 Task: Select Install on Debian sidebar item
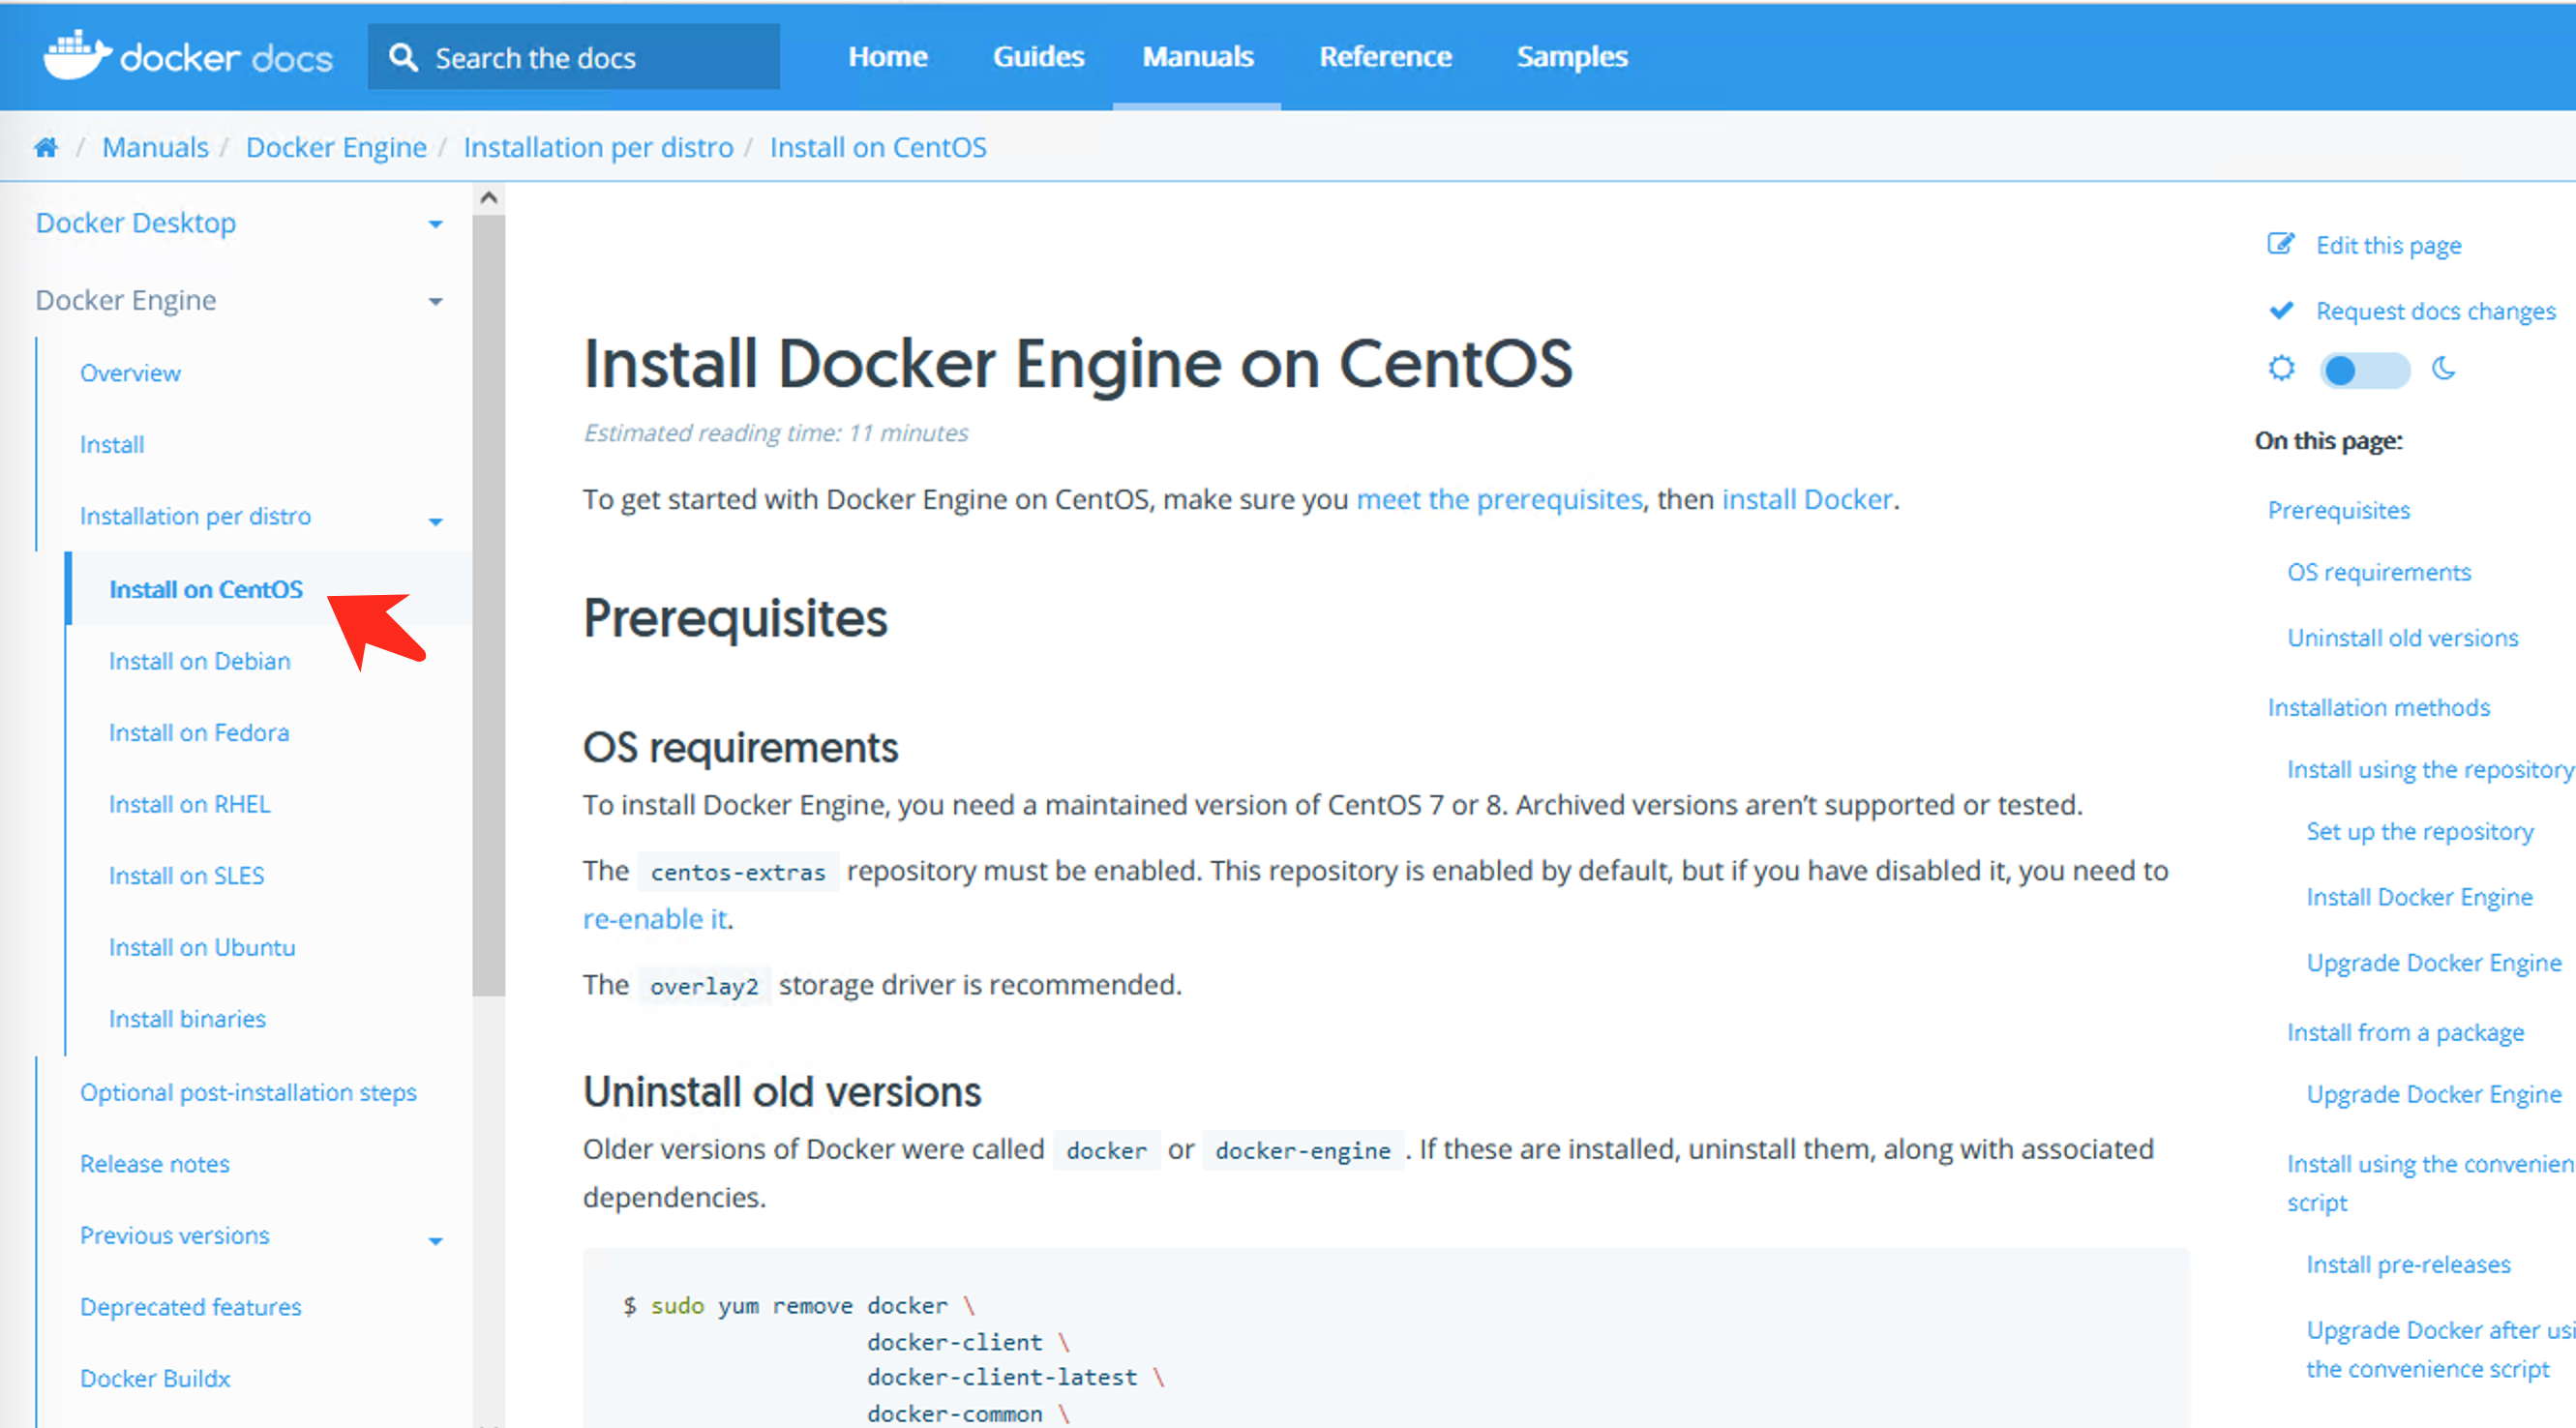click(x=200, y=661)
